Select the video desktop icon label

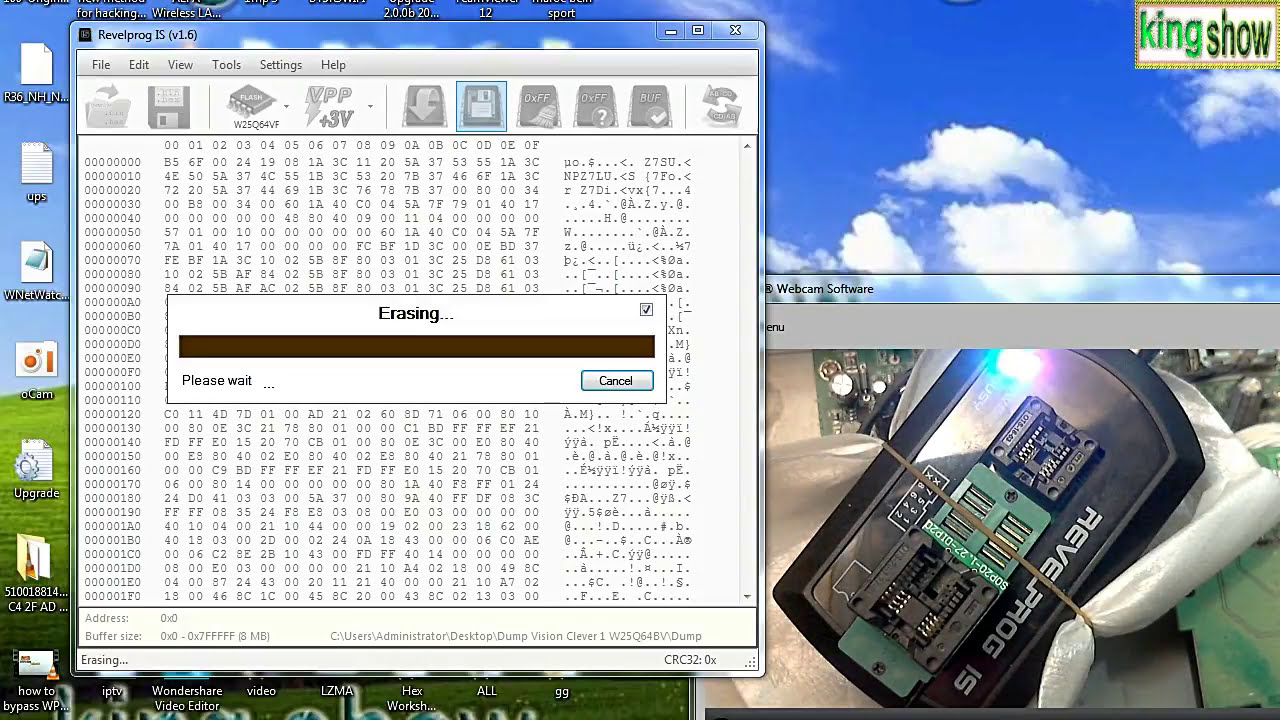point(262,691)
